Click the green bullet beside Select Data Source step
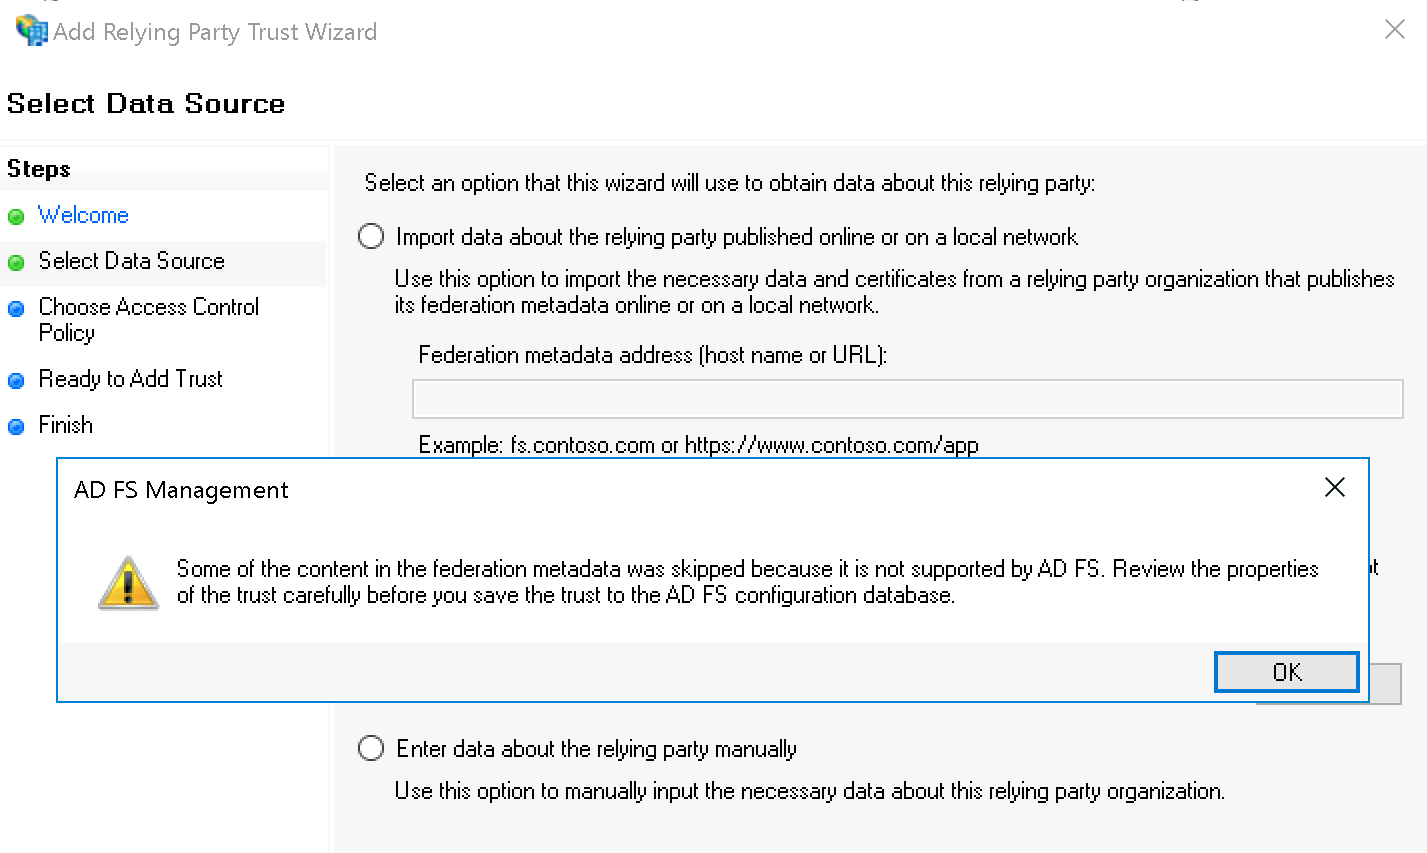Viewport: 1427px width, 853px height. click(x=16, y=263)
